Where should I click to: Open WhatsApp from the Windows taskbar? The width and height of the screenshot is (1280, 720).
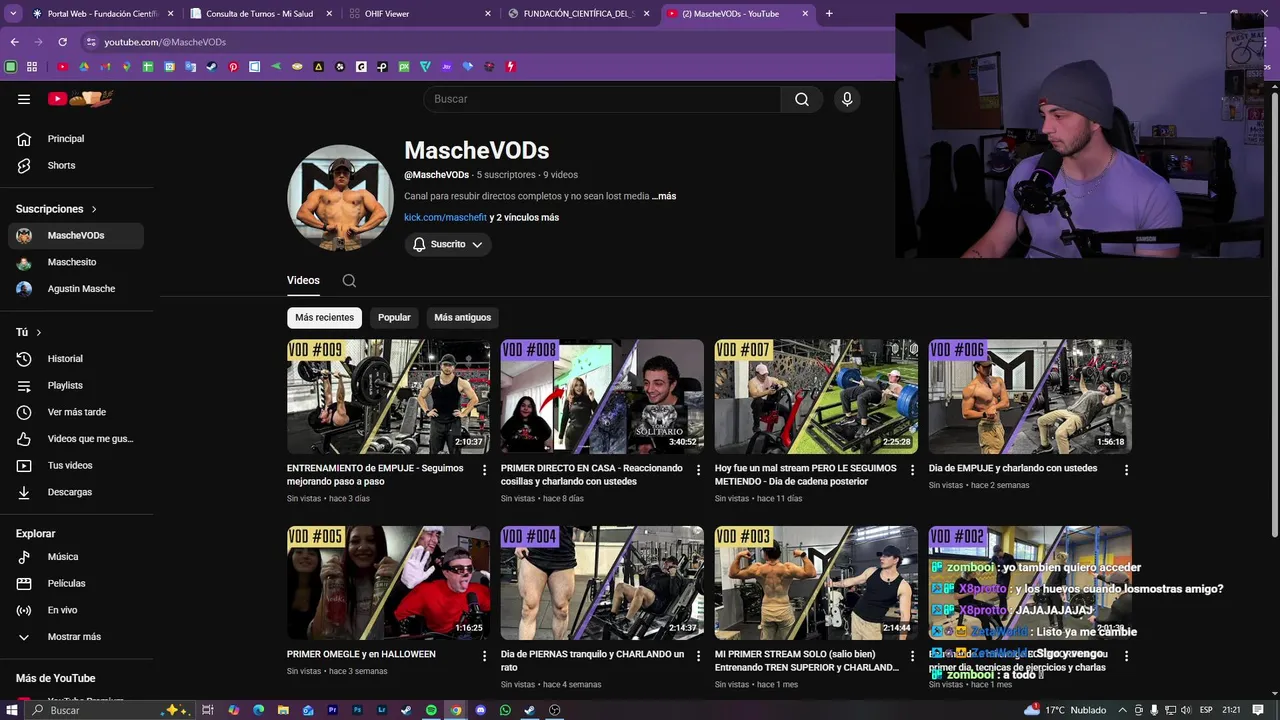point(505,710)
